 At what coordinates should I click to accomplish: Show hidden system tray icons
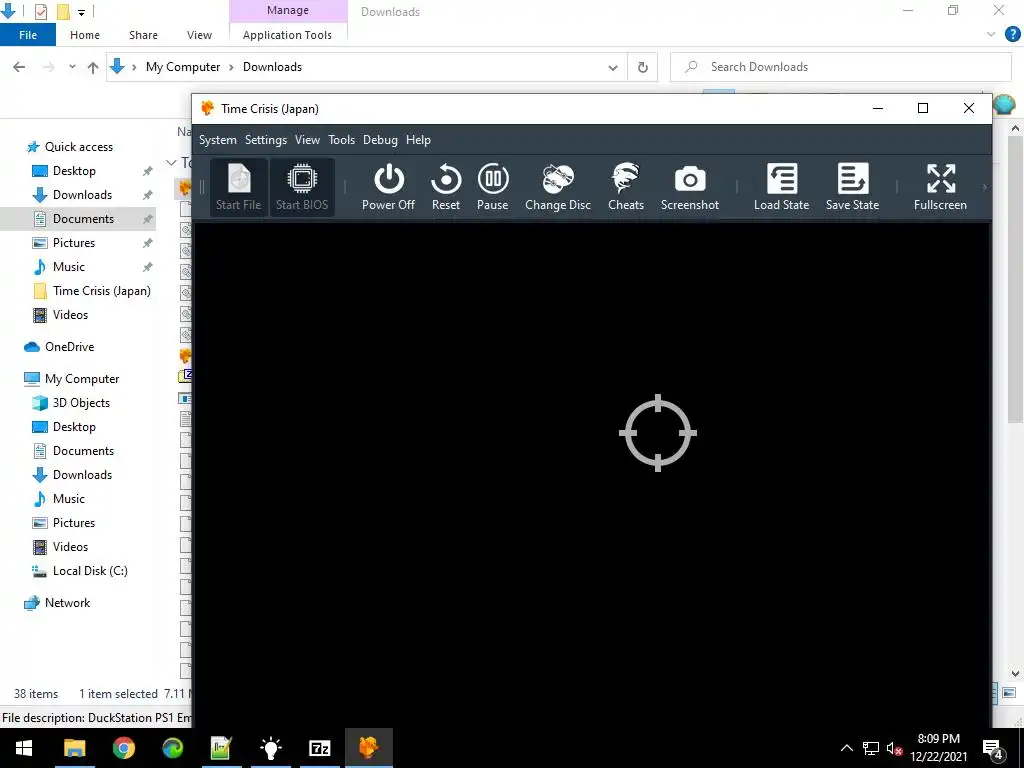pyautogui.click(x=846, y=748)
